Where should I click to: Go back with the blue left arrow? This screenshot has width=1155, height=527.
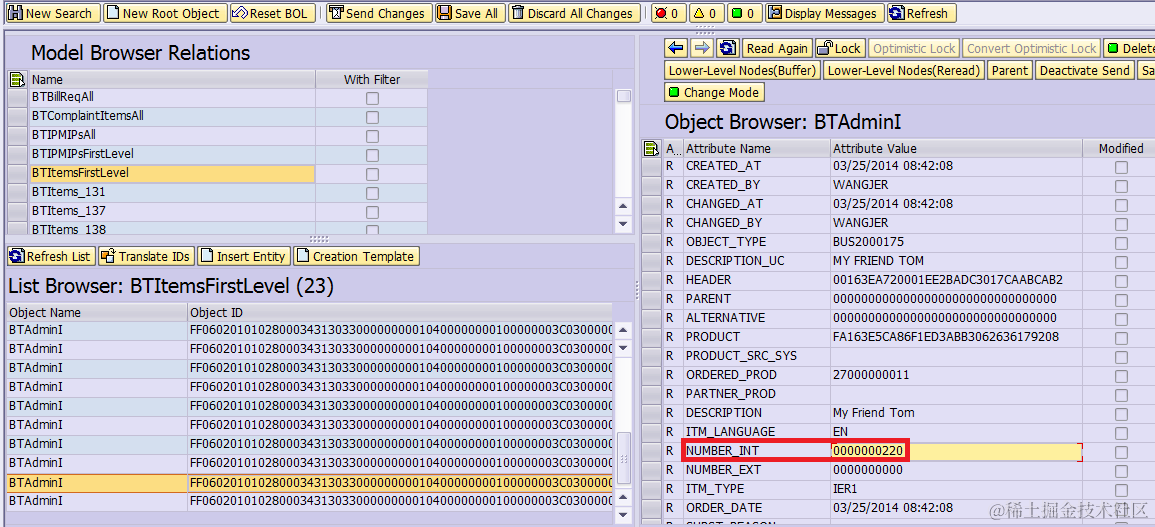[675, 48]
